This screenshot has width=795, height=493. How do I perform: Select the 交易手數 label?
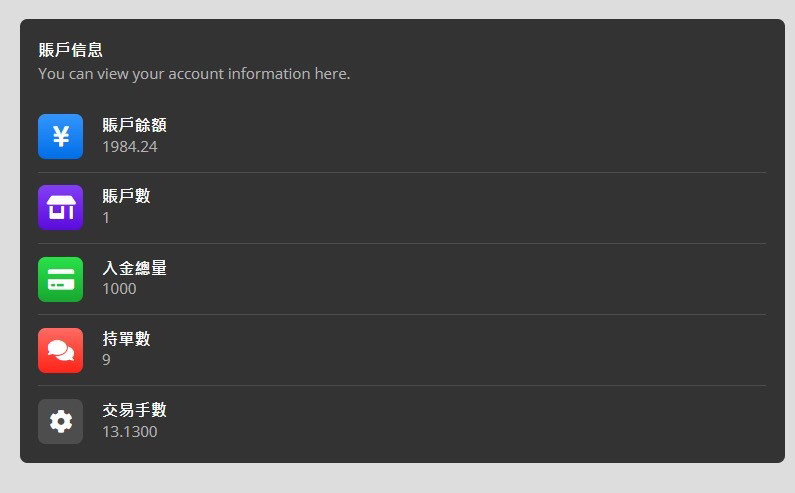(134, 410)
